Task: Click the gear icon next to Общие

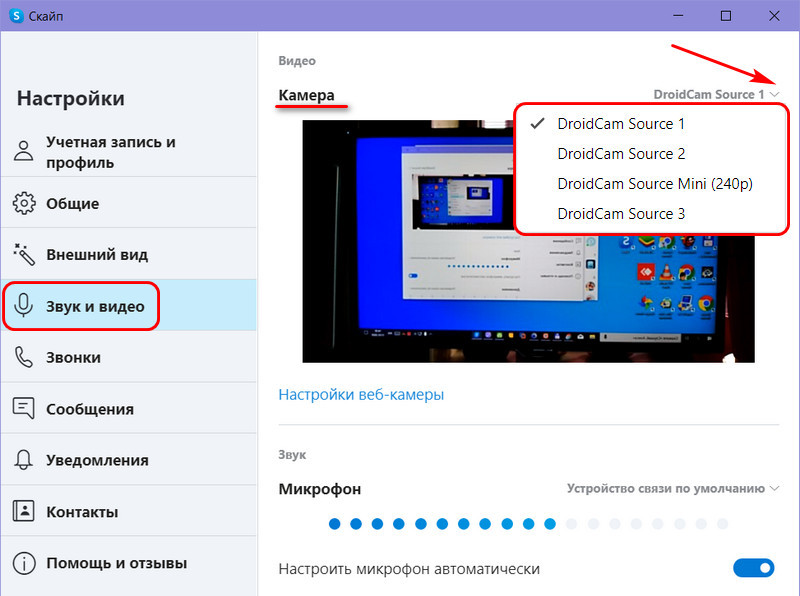Action: pyautogui.click(x=23, y=203)
